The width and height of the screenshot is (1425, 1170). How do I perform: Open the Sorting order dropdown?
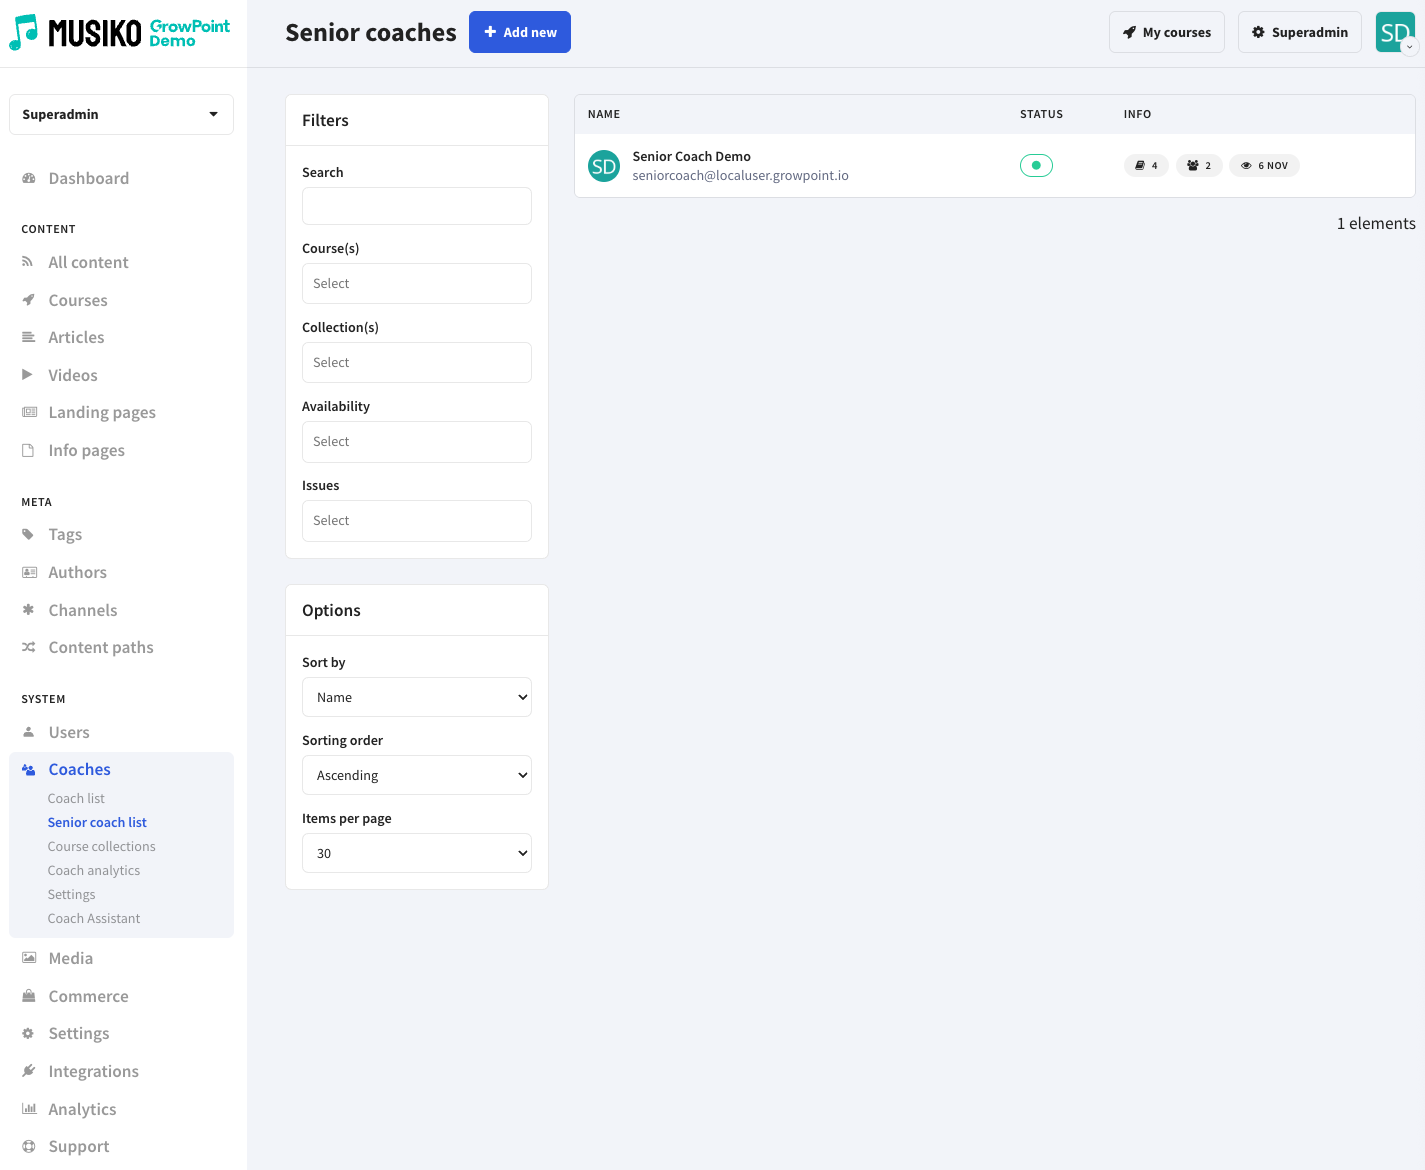tap(416, 775)
